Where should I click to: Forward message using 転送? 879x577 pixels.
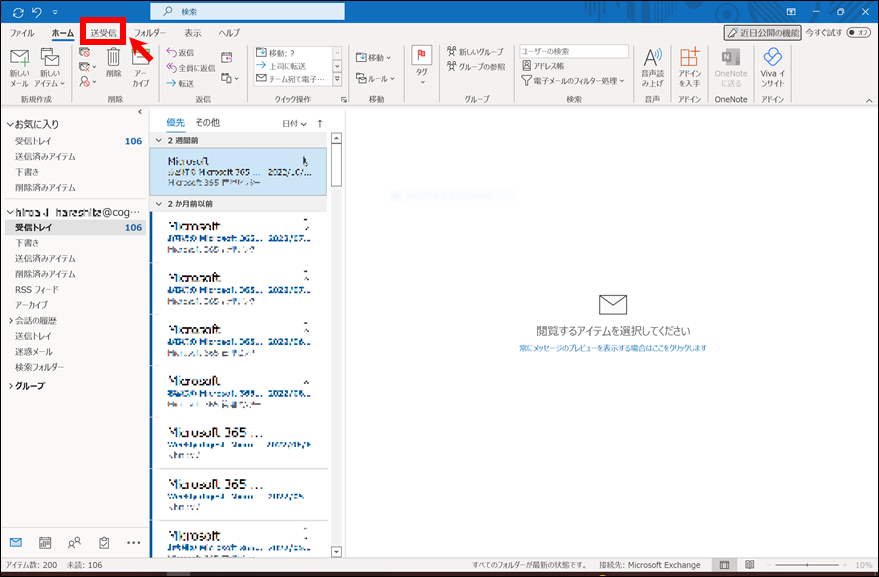[181, 83]
